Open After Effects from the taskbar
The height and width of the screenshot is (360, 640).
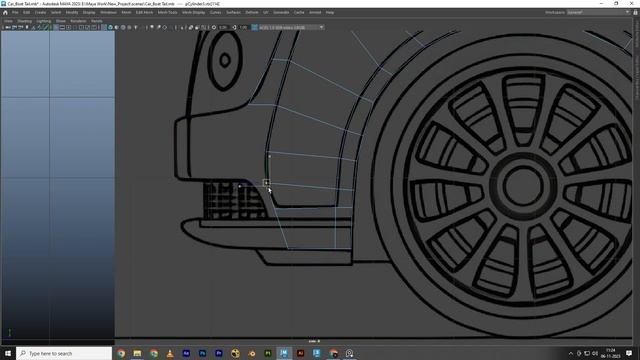pos(186,353)
